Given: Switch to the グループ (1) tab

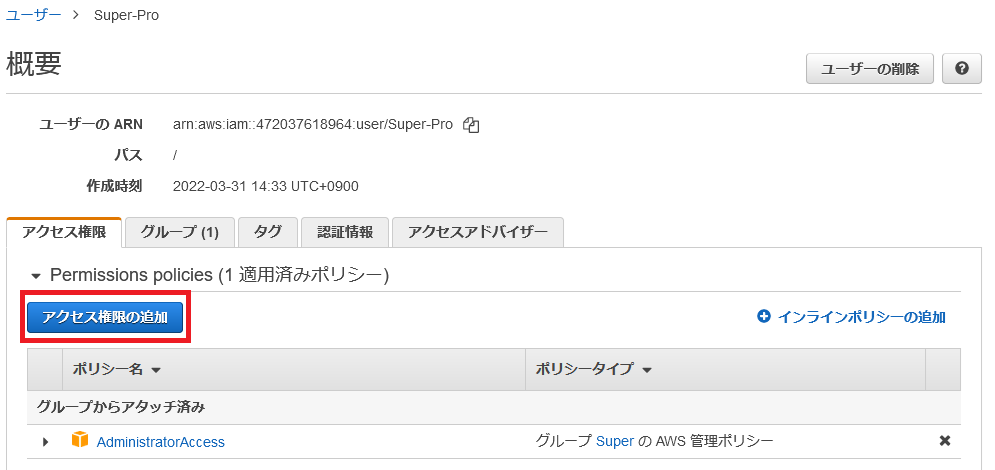Looking at the screenshot, I should pyautogui.click(x=180, y=232).
